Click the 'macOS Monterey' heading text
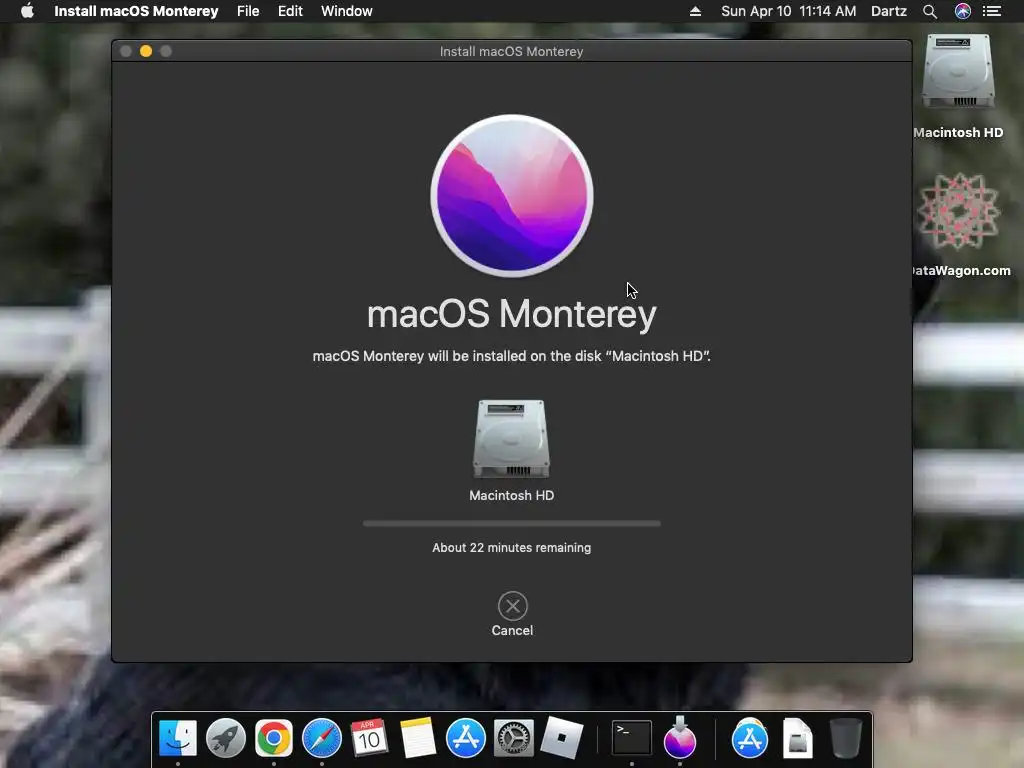Viewport: 1024px width, 768px height. click(512, 314)
